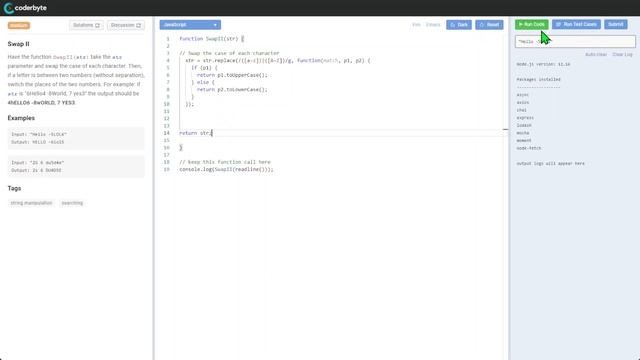Click the string manipulation tag

pos(31,203)
